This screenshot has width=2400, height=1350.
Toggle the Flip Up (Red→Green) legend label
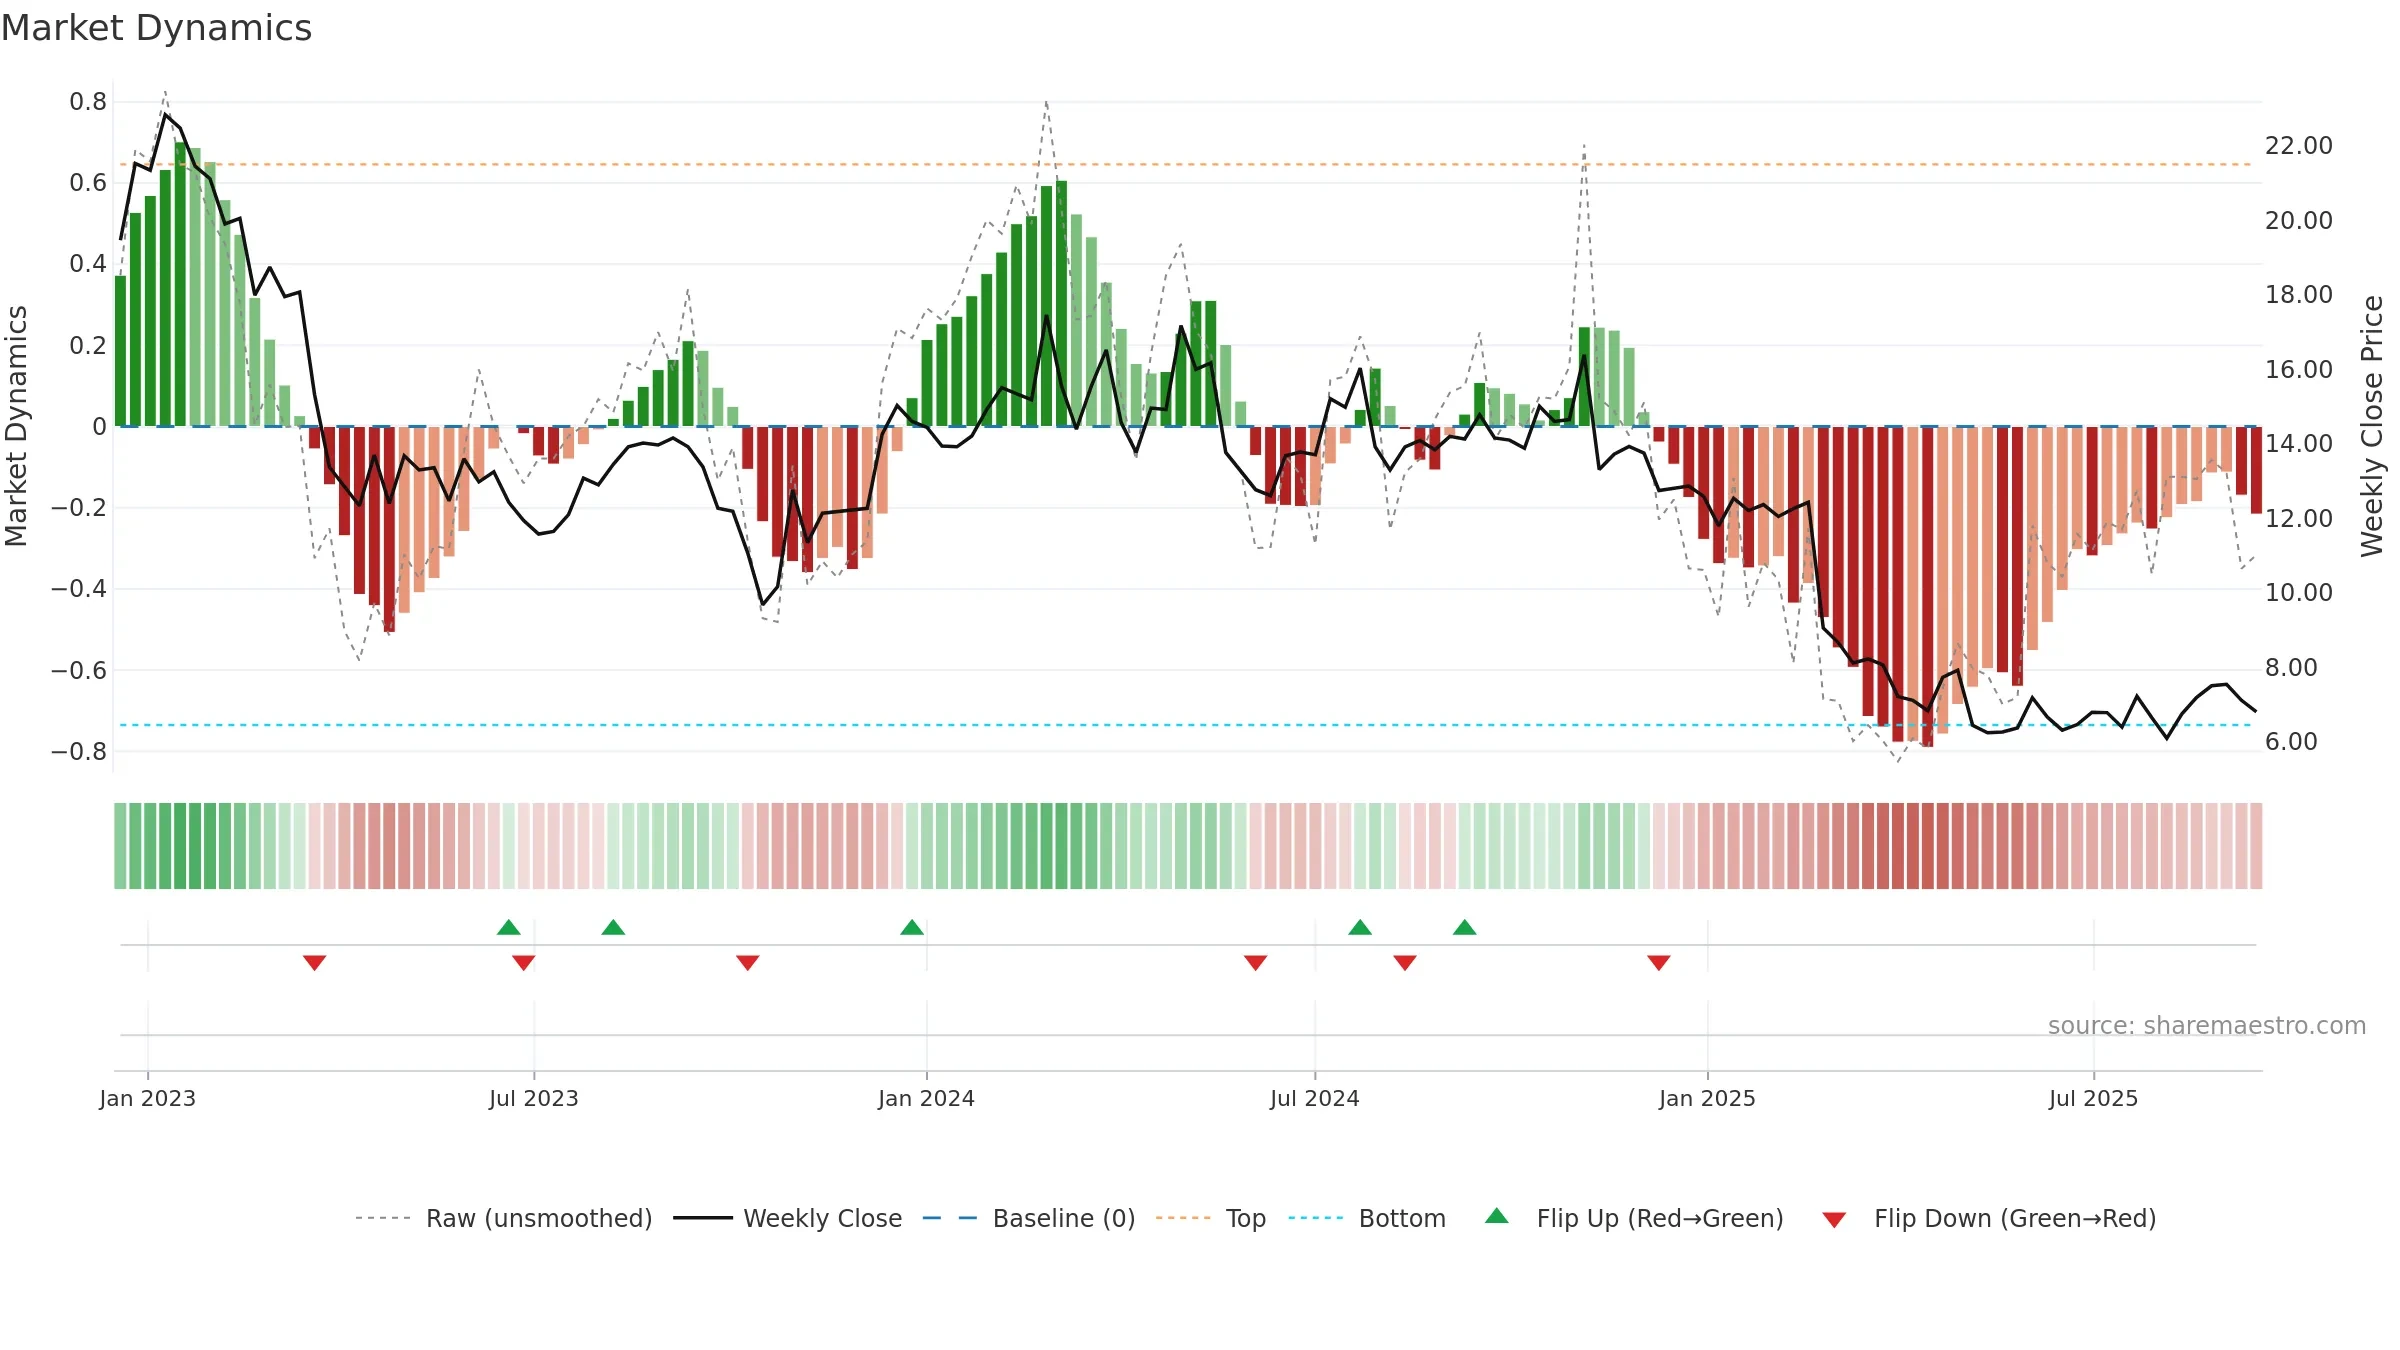click(x=1660, y=1218)
